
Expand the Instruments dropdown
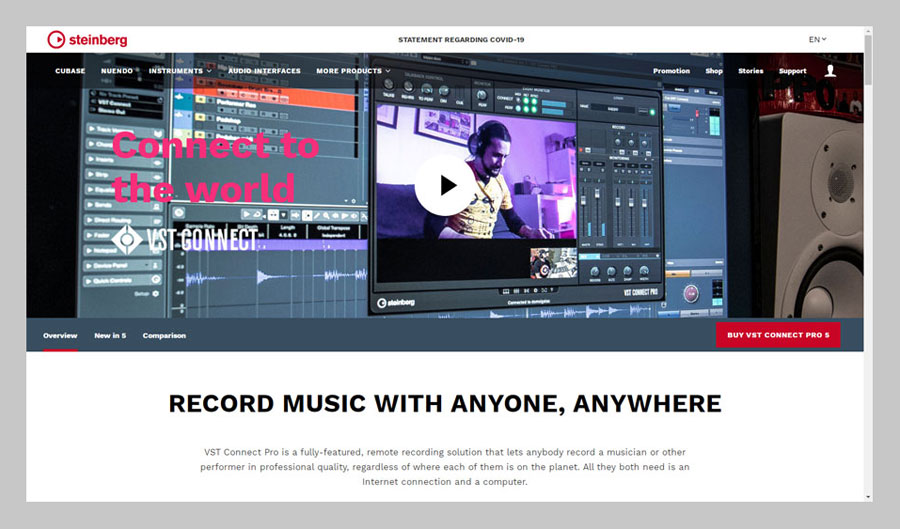(180, 71)
